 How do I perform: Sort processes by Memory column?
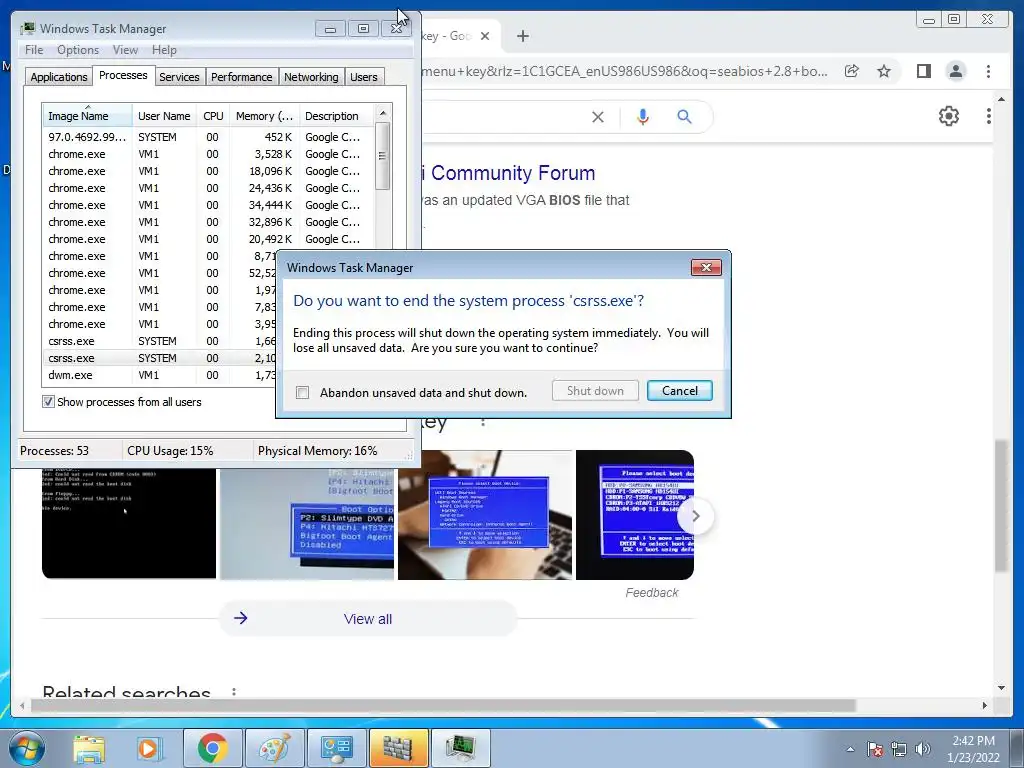(x=264, y=116)
